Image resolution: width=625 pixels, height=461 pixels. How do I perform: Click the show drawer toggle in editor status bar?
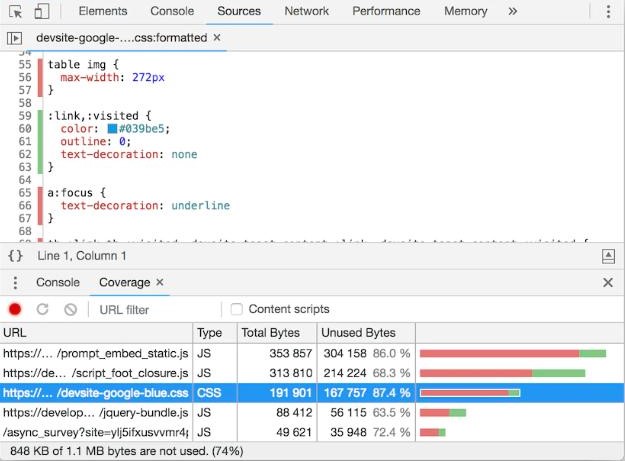tap(608, 256)
